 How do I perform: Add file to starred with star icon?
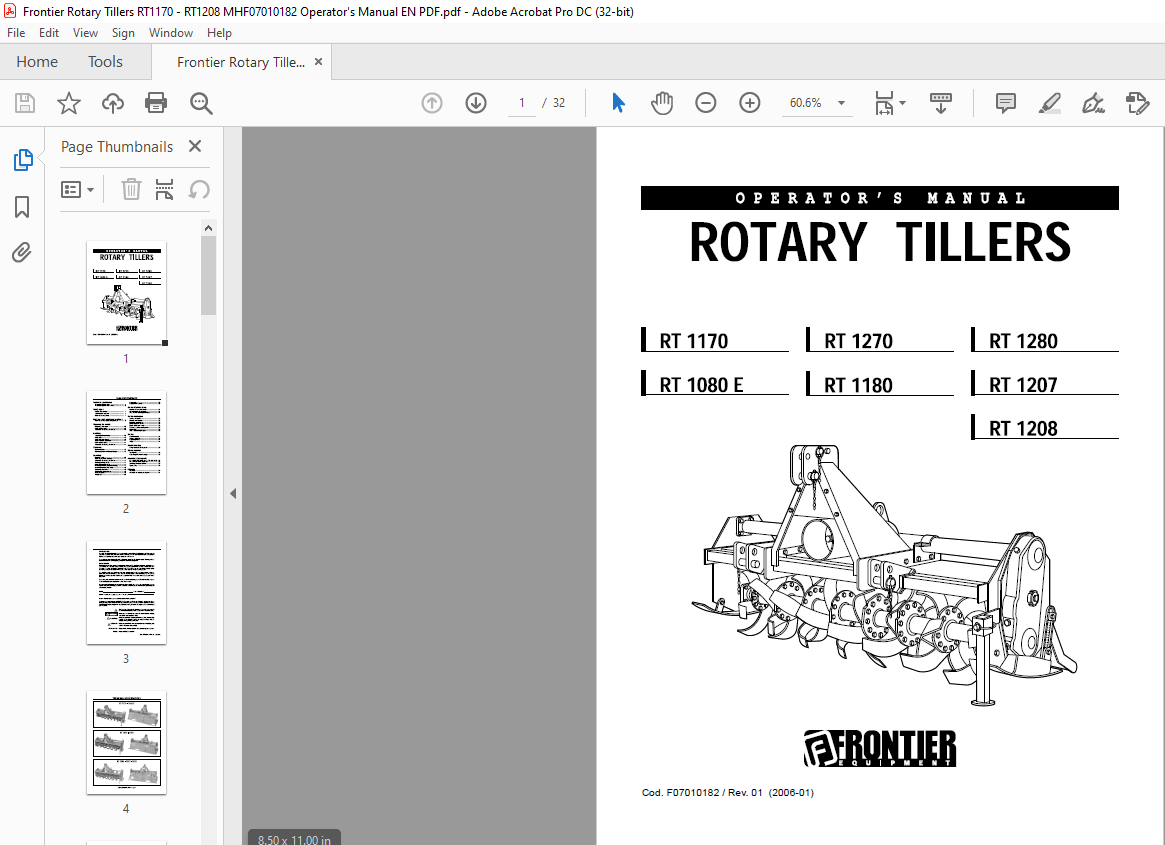point(68,103)
